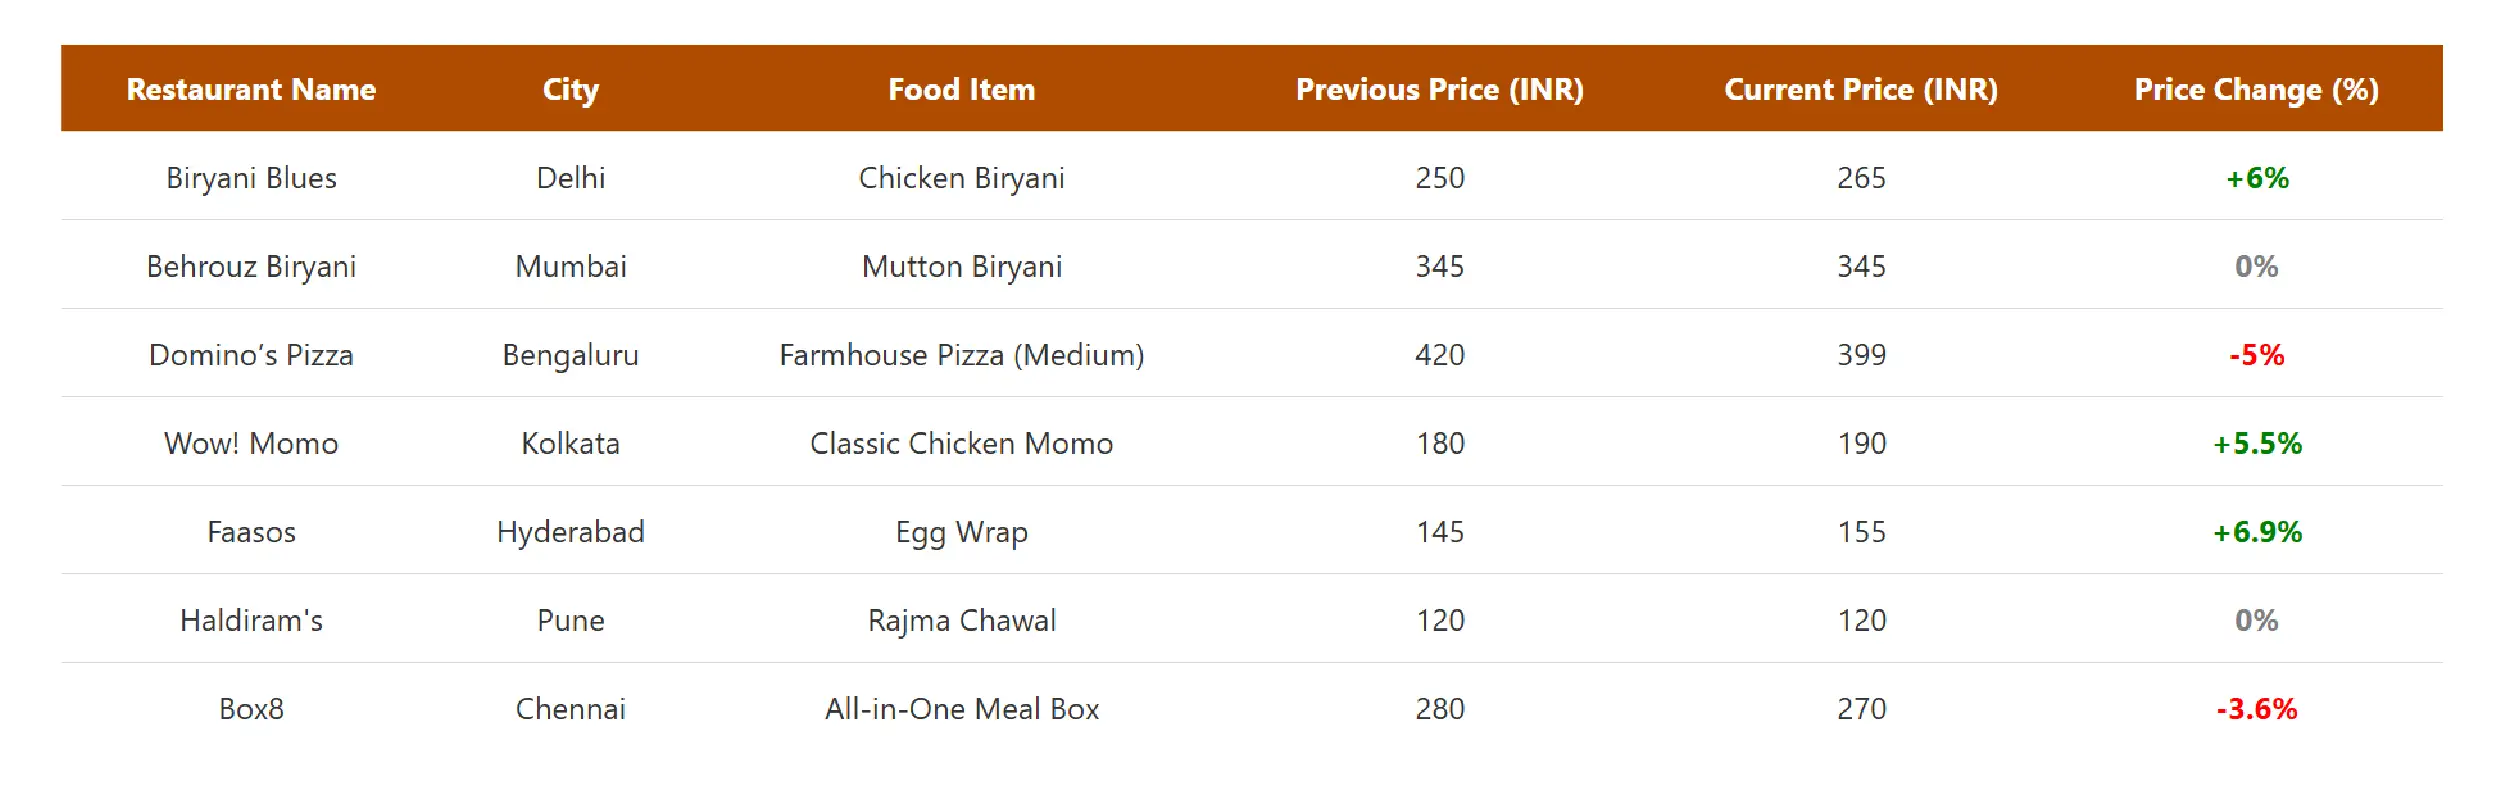Click the Previous Price (INR) header
Screen dimensions: 2506x792
pos(1439,90)
